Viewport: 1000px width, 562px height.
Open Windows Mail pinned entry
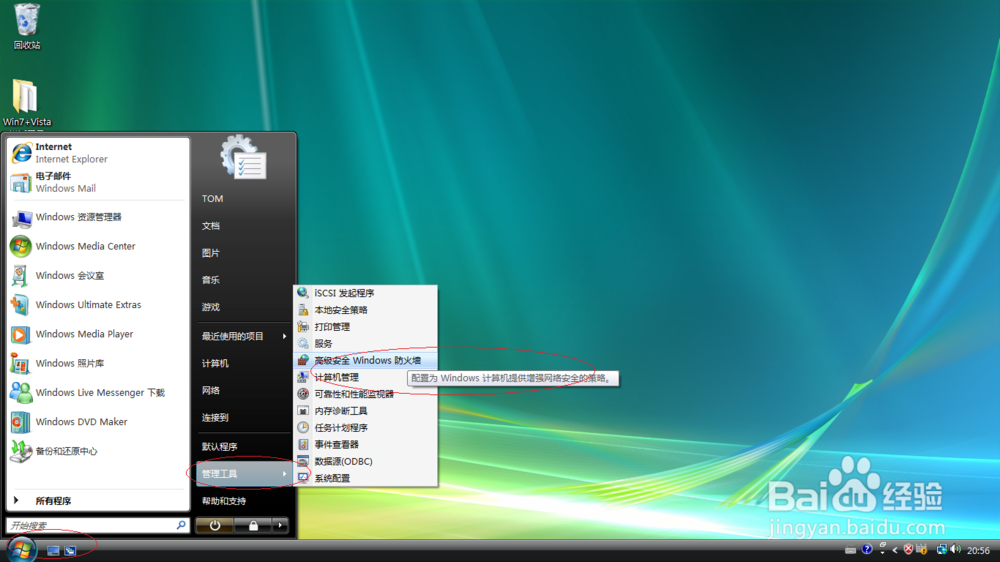[x=97, y=182]
